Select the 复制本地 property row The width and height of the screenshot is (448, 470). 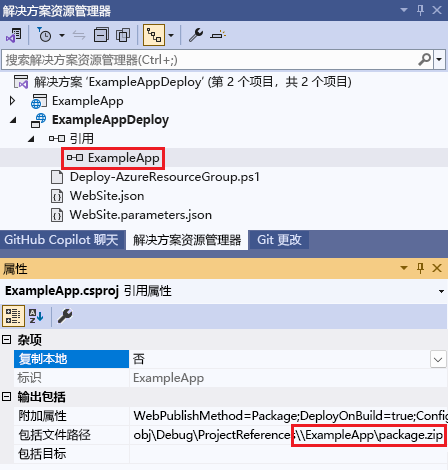[x=71, y=359]
